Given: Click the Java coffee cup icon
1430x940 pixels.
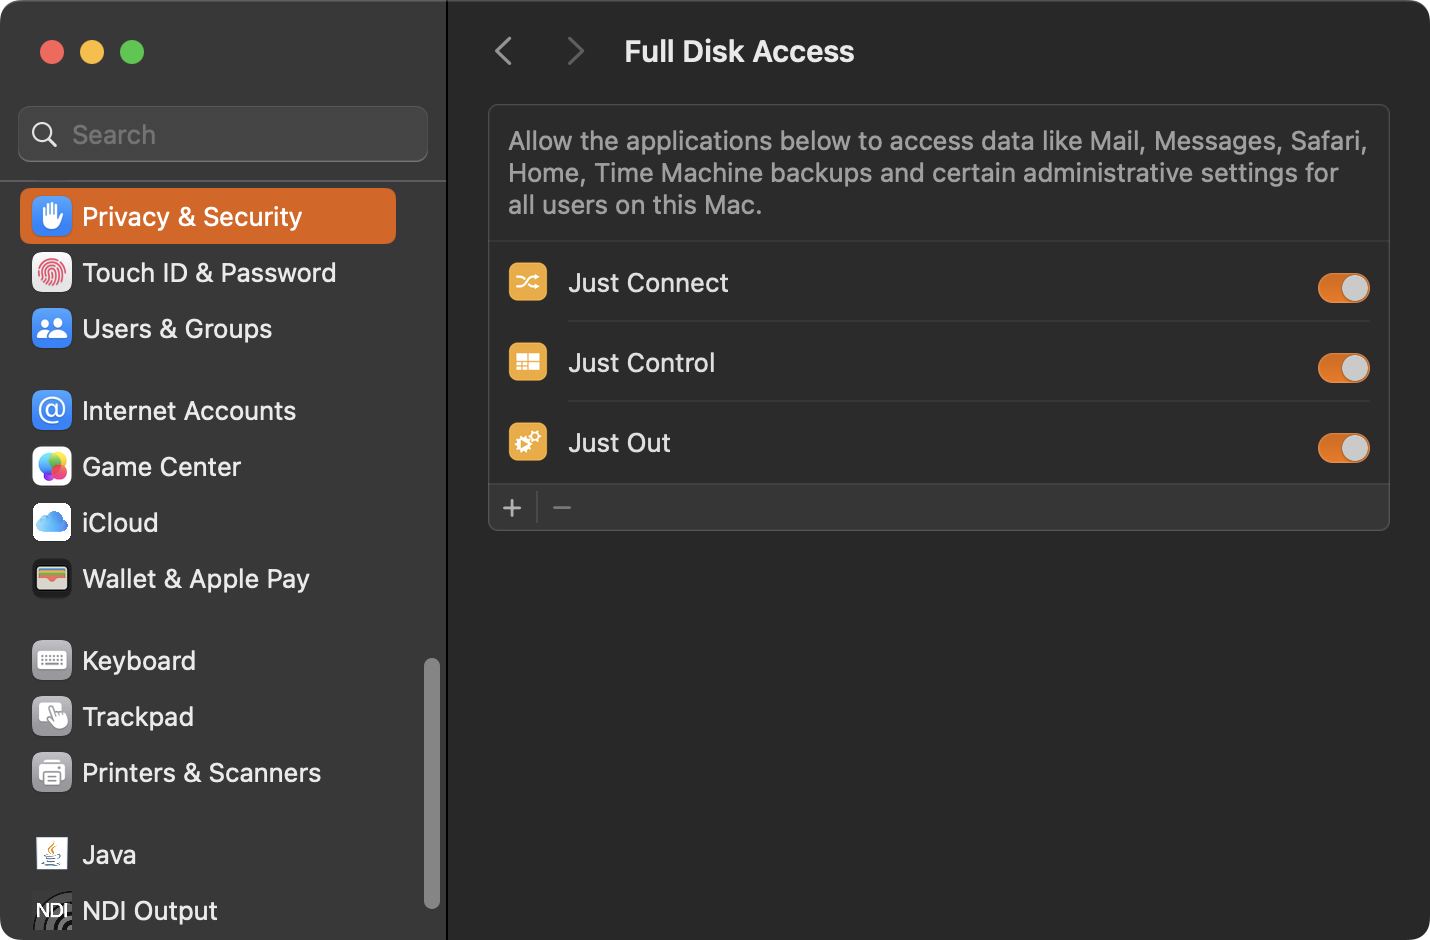Looking at the screenshot, I should click(52, 854).
